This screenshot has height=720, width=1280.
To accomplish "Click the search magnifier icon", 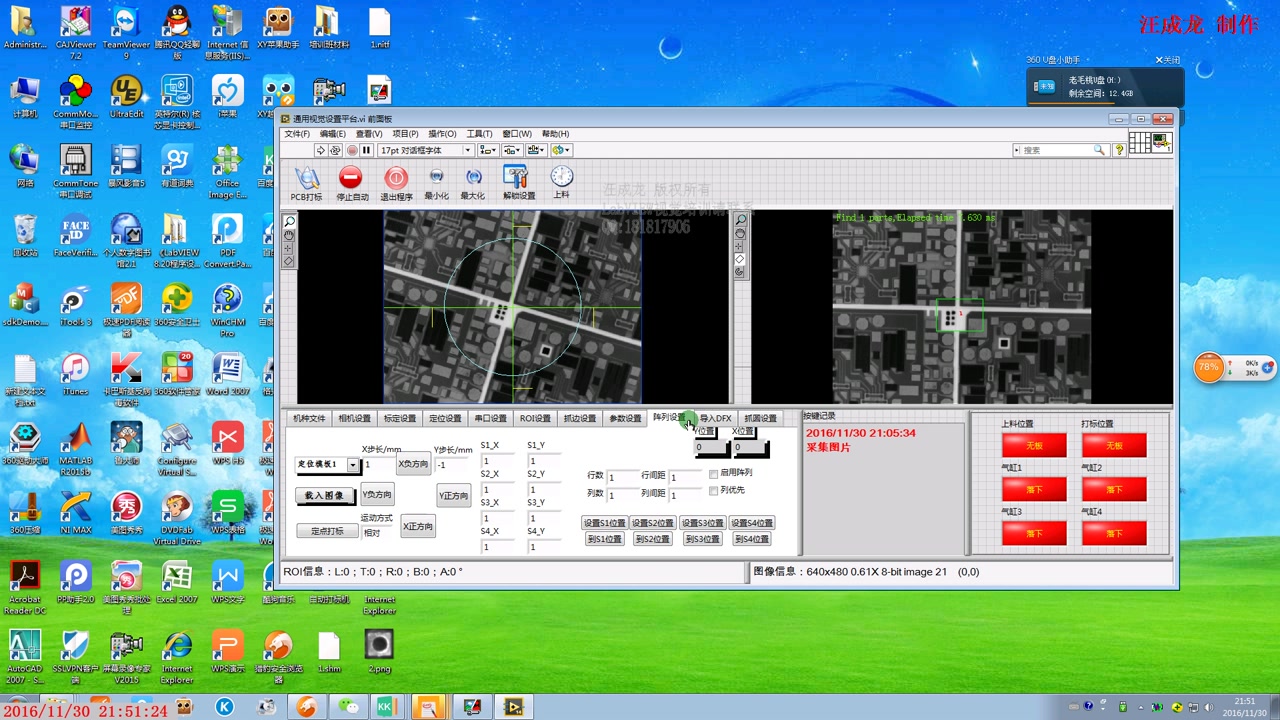I will click(1098, 150).
